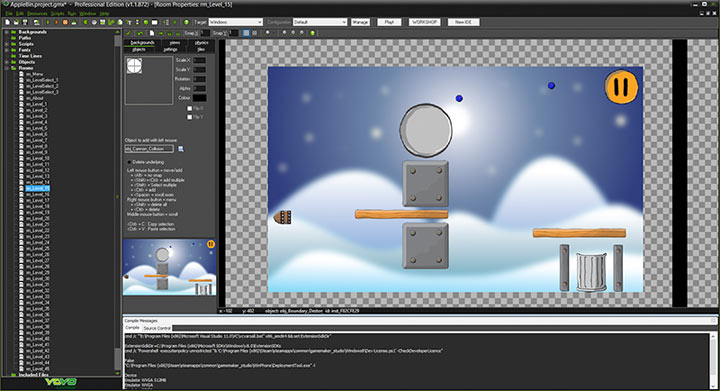Viewport: 720px width, 391px height.
Task: Click the Create object green ball icon
Action: coord(146,22)
